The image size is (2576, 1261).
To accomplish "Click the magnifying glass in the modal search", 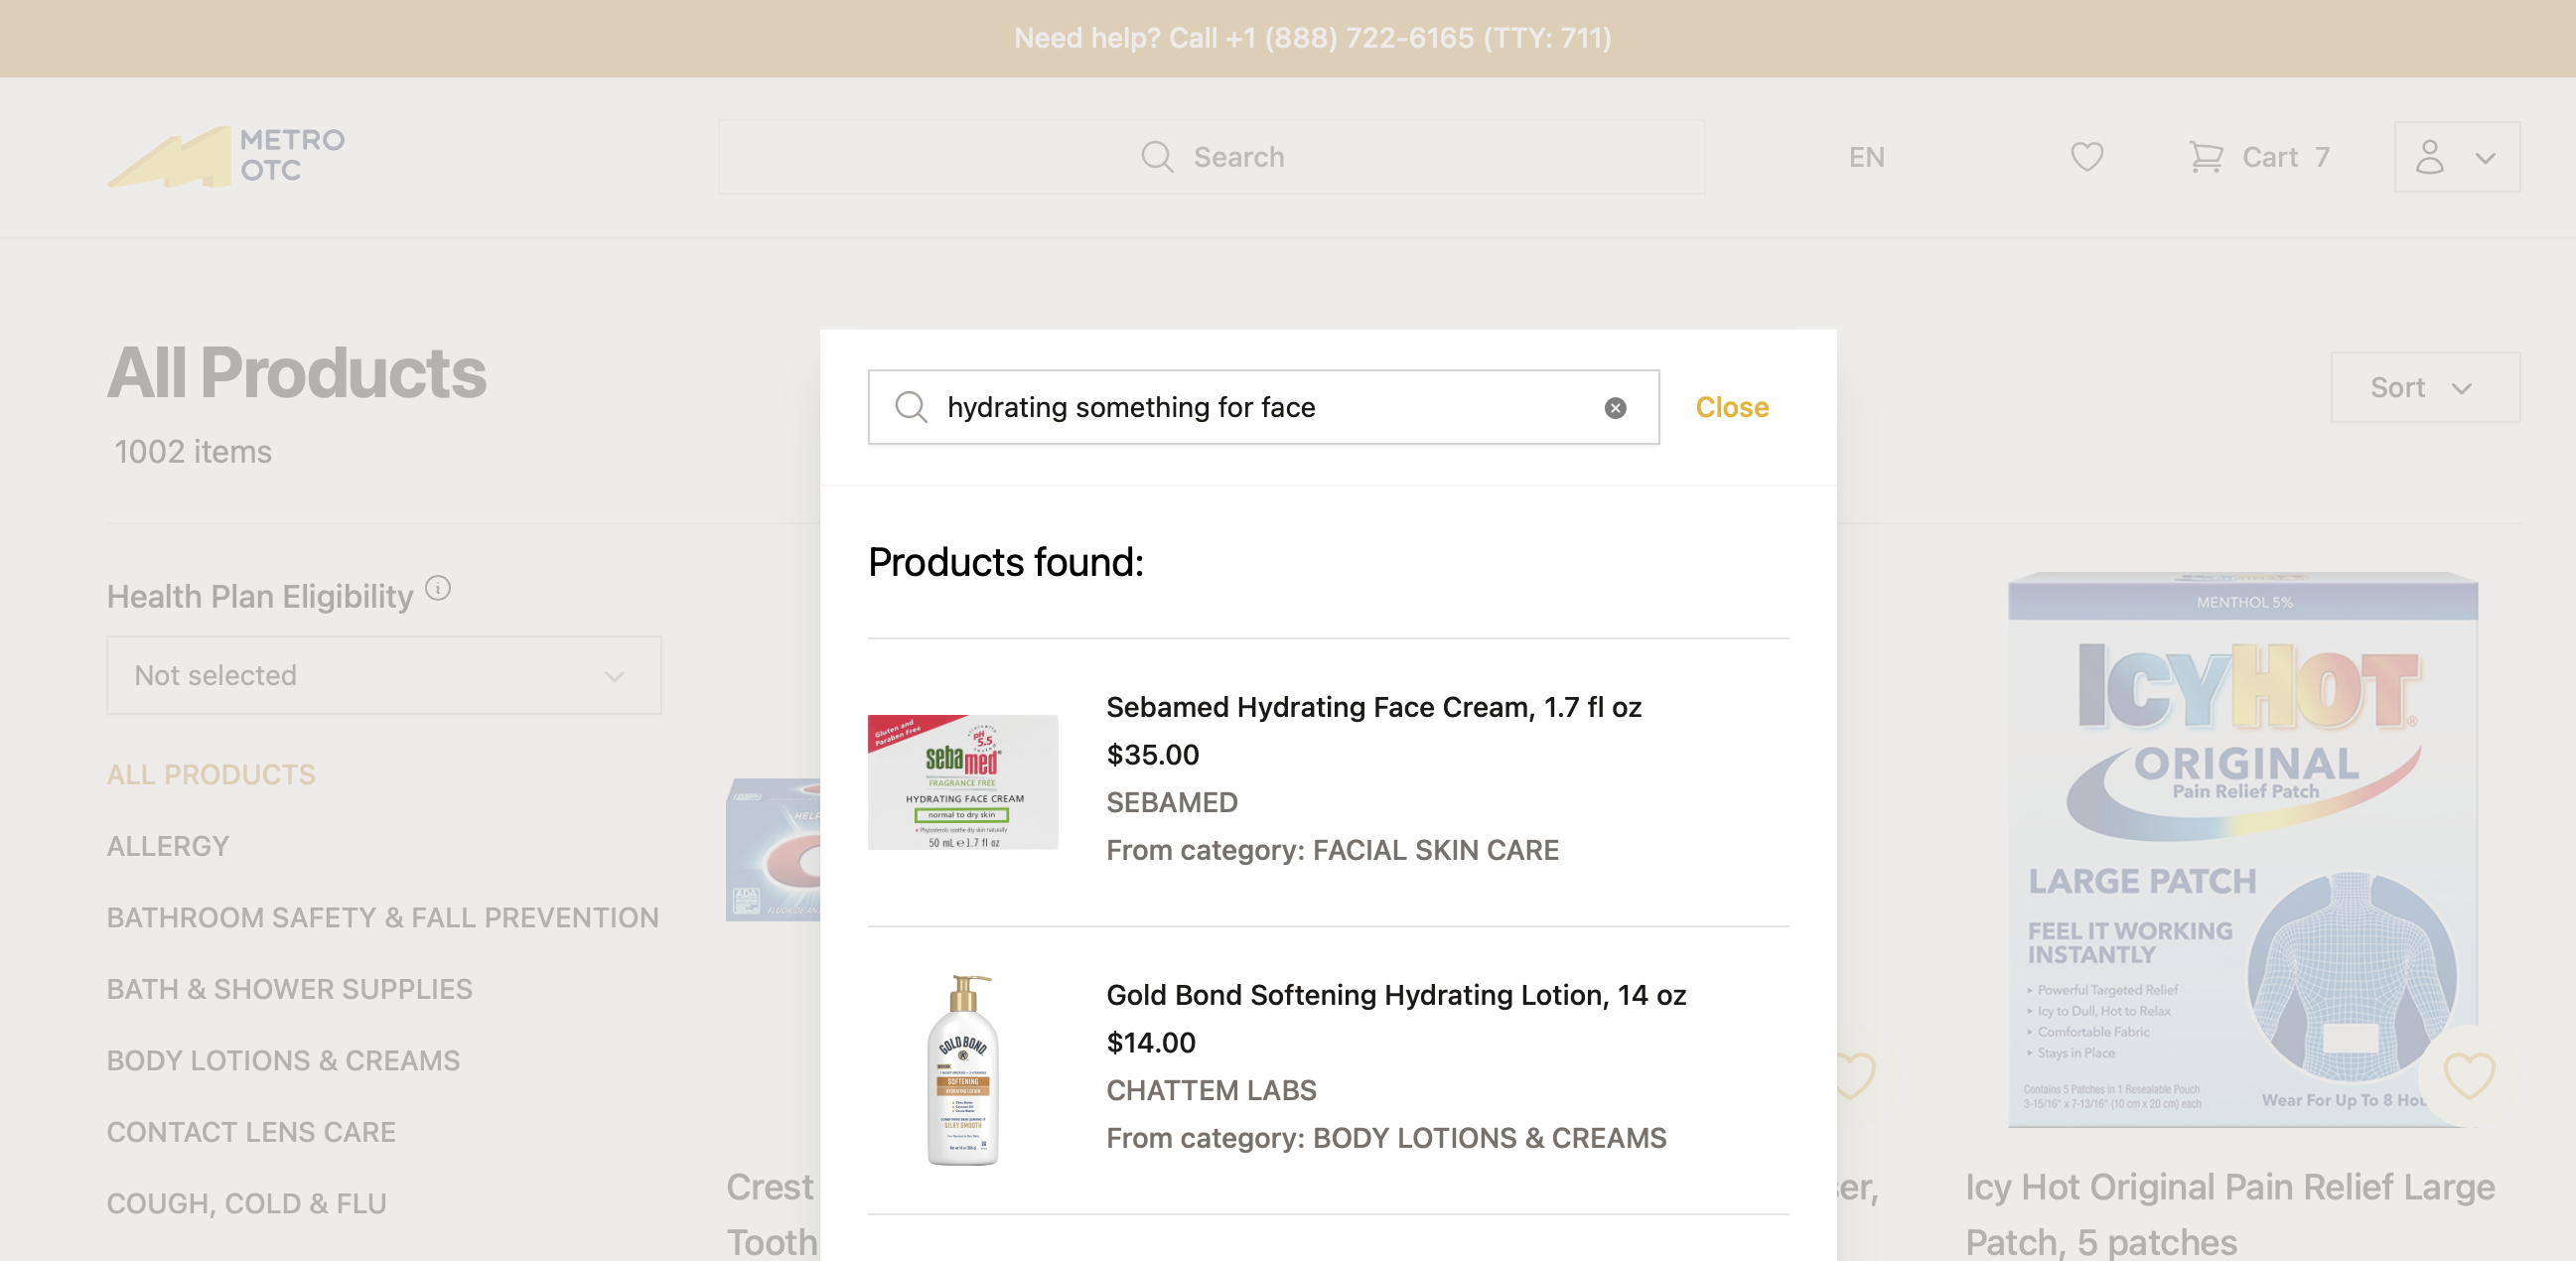I will point(911,407).
